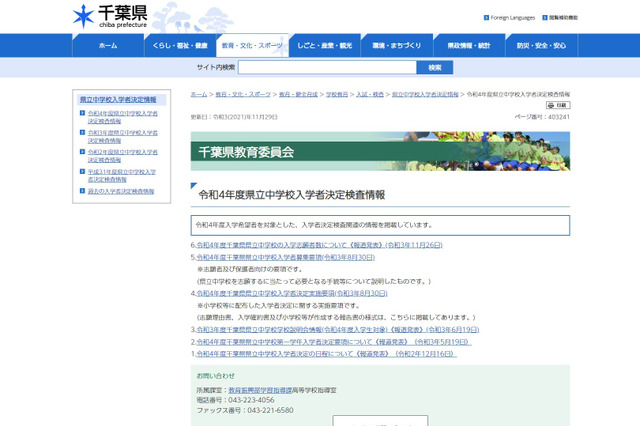Open item 3 link 学校説明会情報 (令和3年6月19日)
The width and height of the screenshot is (640, 426).
(338, 330)
